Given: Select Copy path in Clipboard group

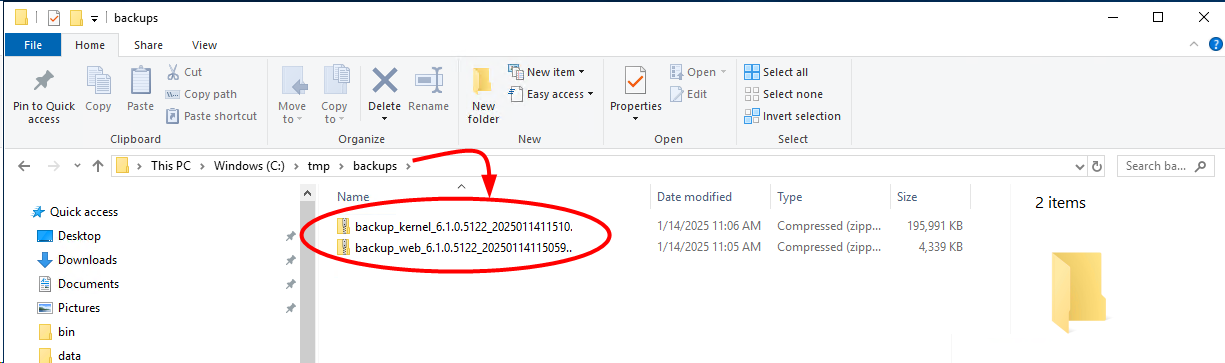Looking at the screenshot, I should [x=201, y=94].
